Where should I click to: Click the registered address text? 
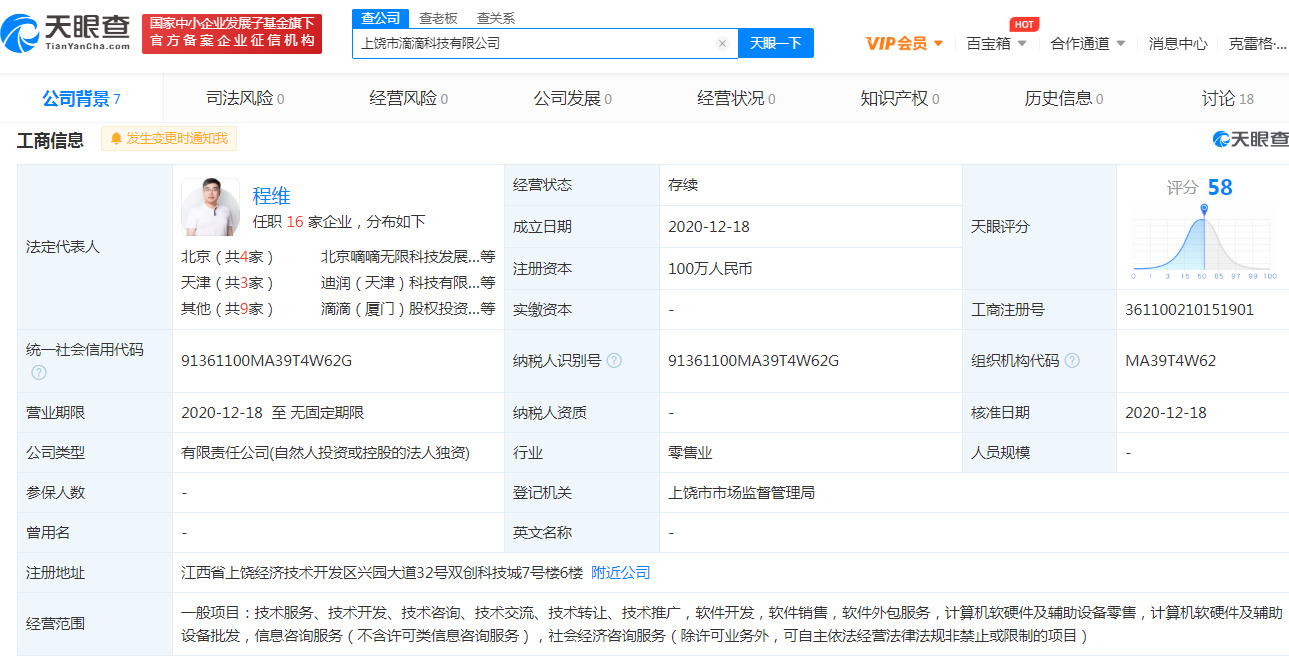click(382, 572)
